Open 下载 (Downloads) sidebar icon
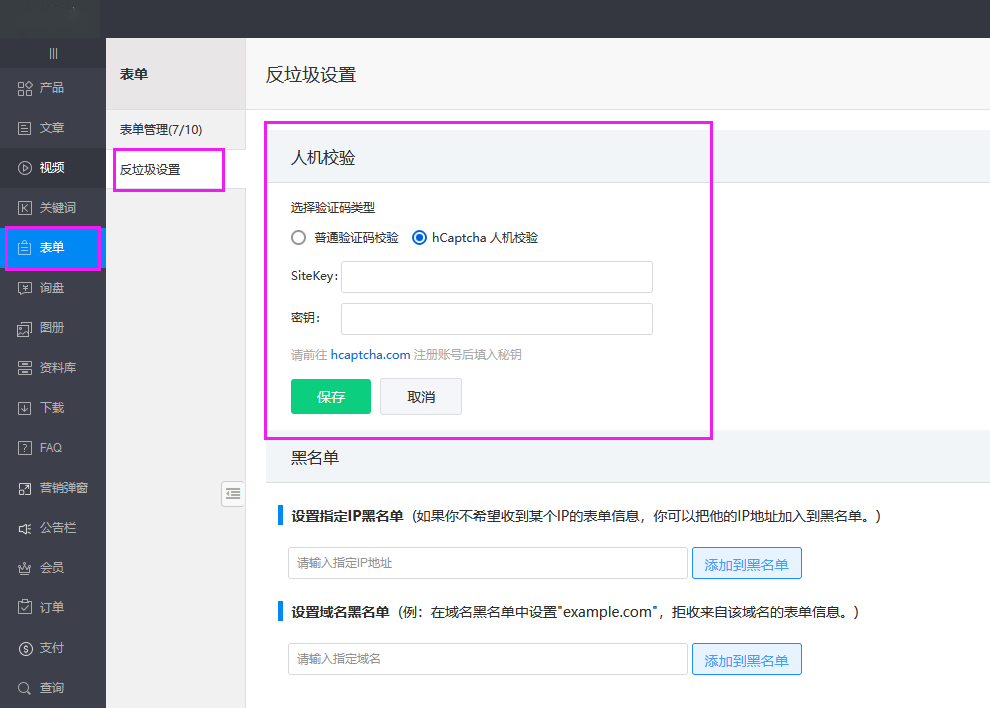The width and height of the screenshot is (990, 708). point(25,408)
